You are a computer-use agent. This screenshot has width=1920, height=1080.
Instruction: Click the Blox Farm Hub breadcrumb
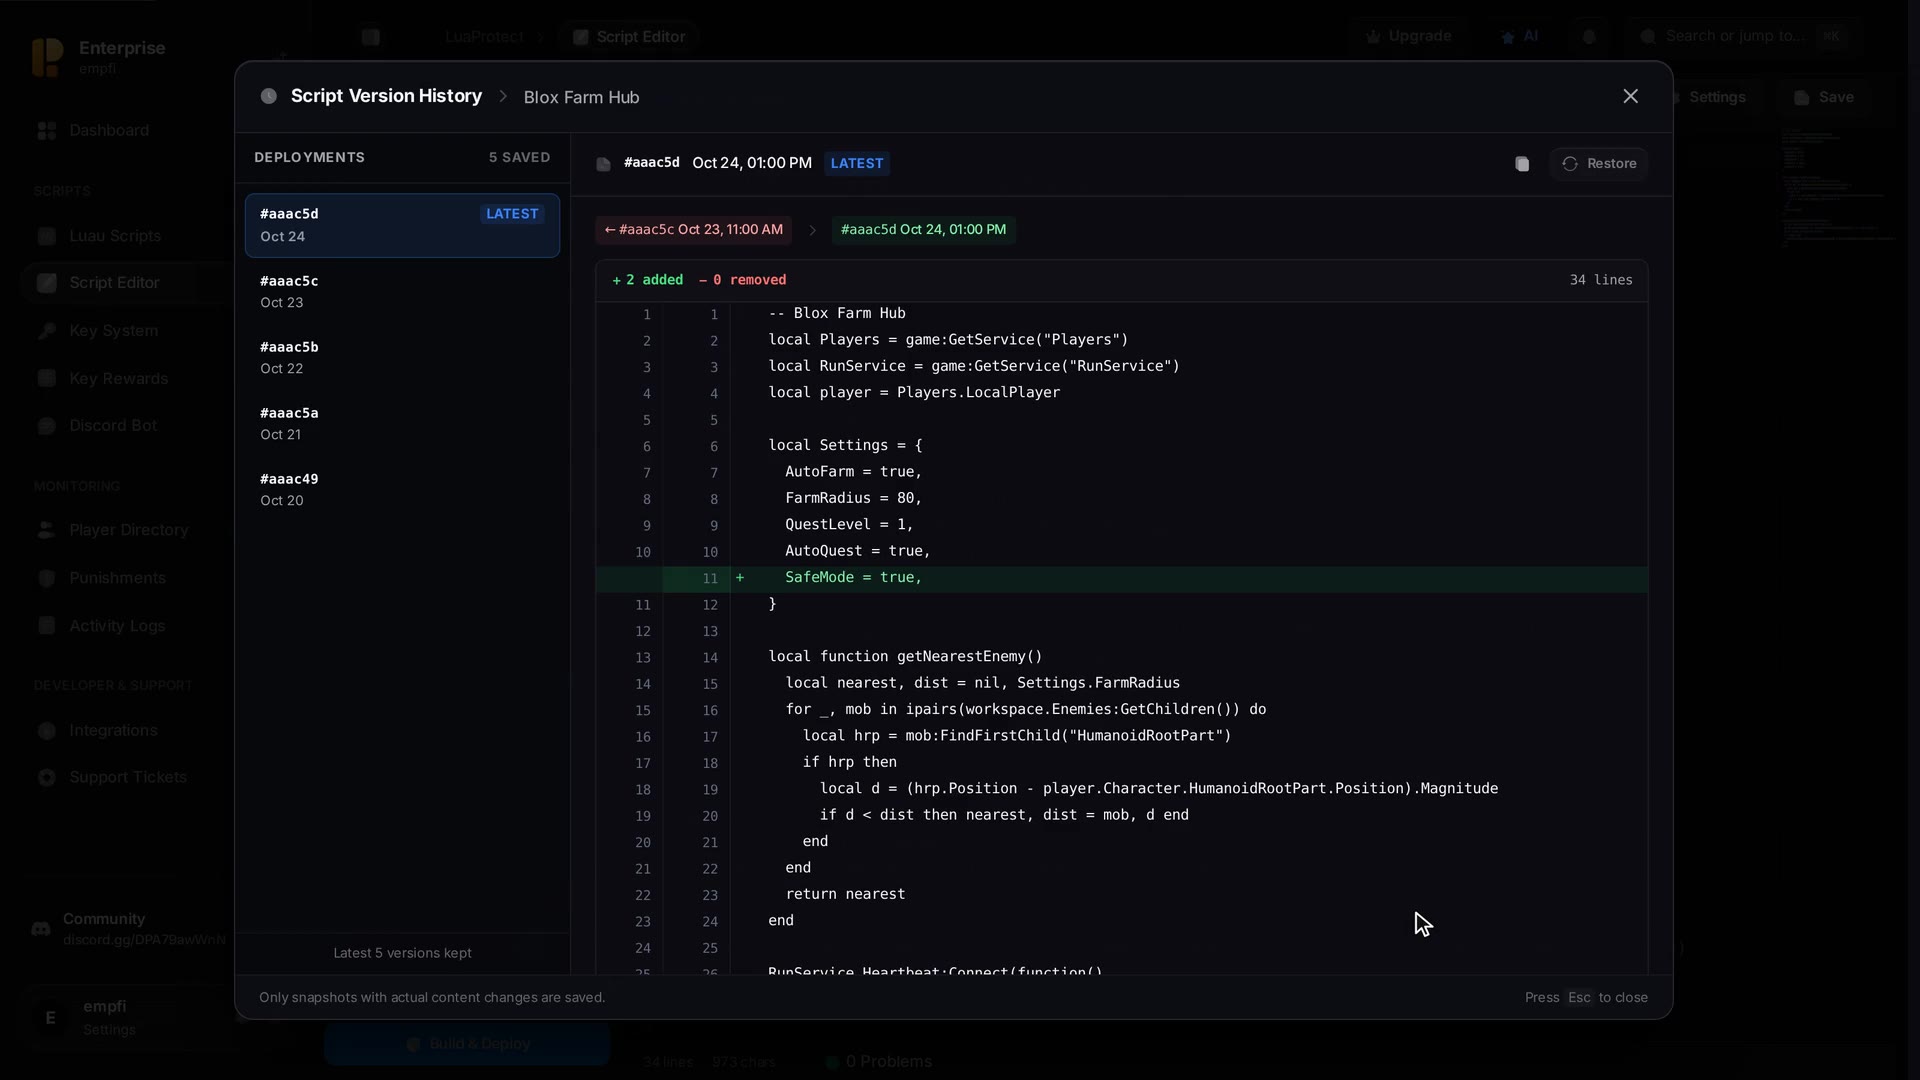581,97
